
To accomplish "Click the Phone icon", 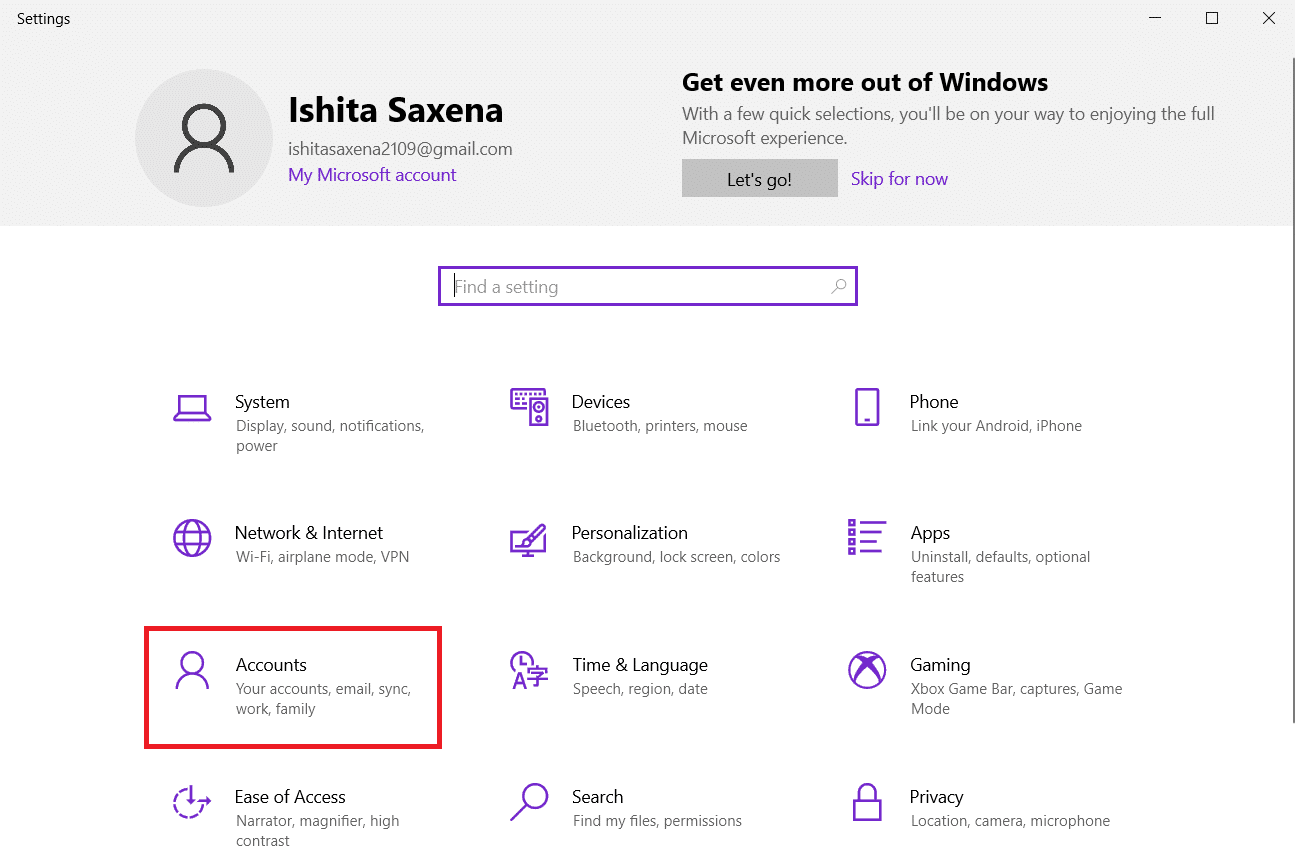I will coord(867,408).
